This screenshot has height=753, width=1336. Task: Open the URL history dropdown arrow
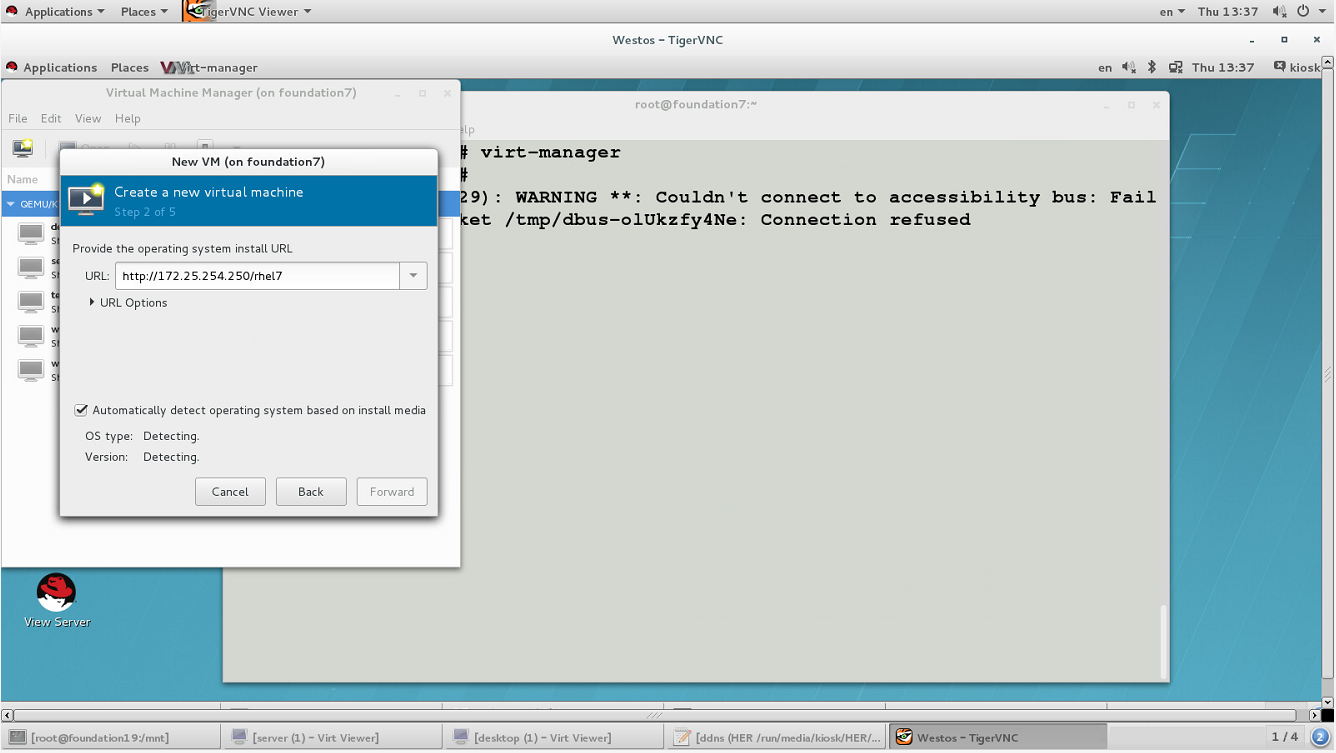pos(413,276)
